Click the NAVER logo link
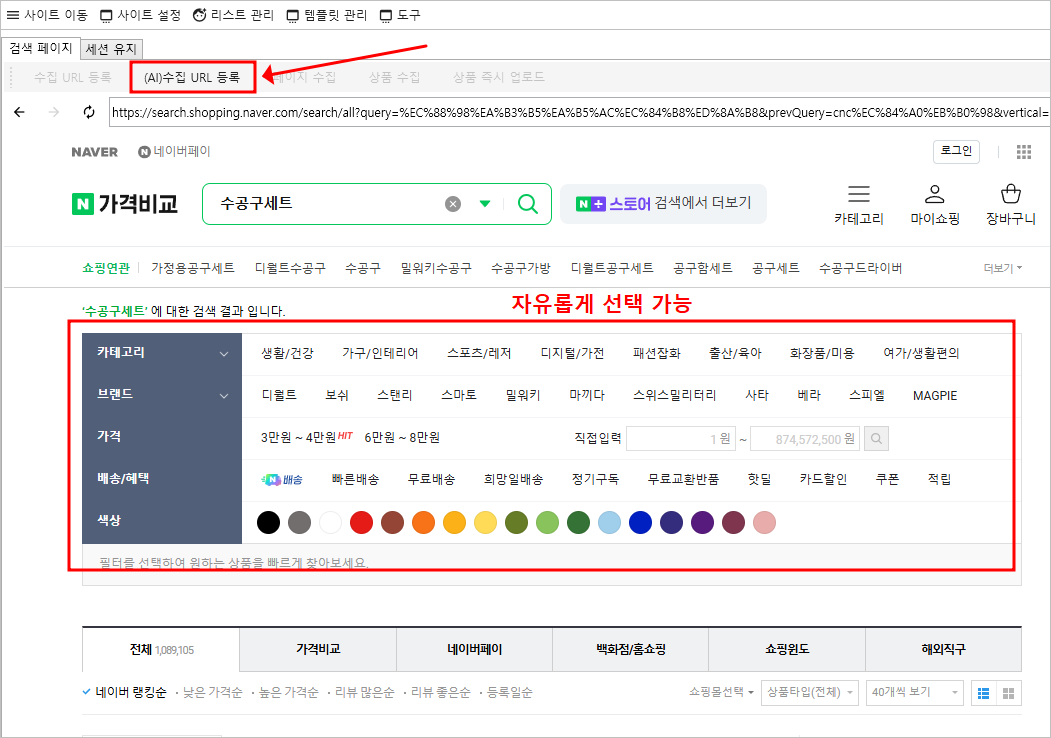1051x738 pixels. point(95,152)
